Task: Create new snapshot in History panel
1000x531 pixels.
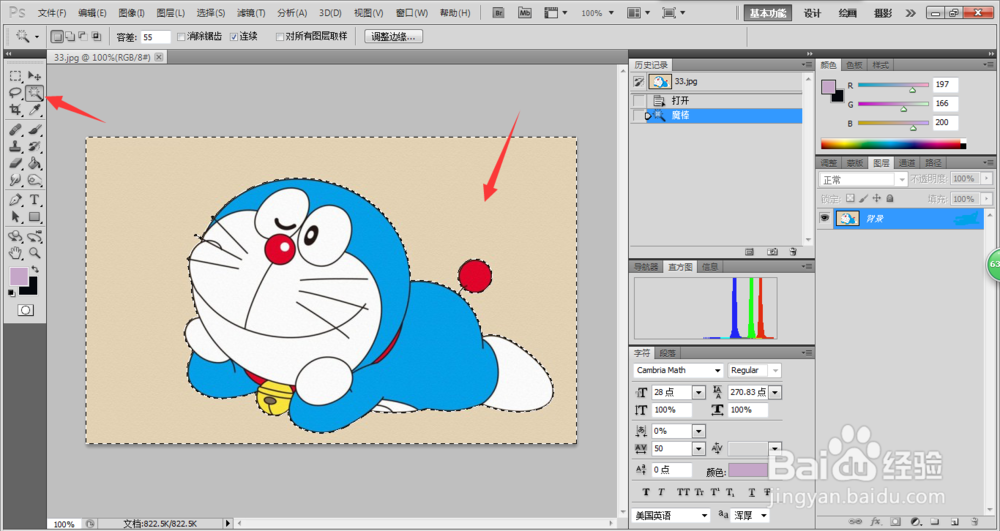Action: click(772, 252)
